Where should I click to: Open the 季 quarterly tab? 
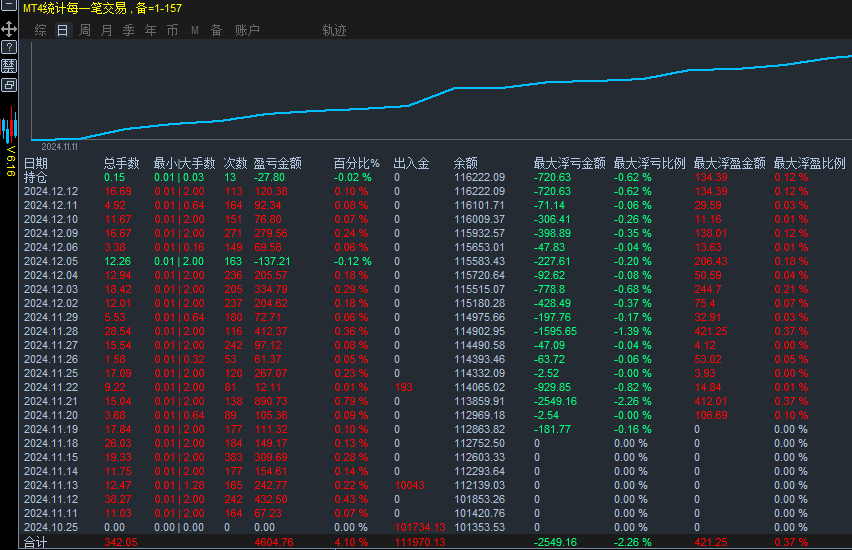point(129,30)
